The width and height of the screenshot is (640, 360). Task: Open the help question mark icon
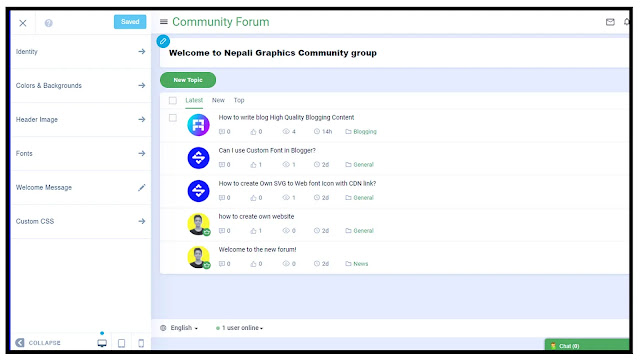49,23
